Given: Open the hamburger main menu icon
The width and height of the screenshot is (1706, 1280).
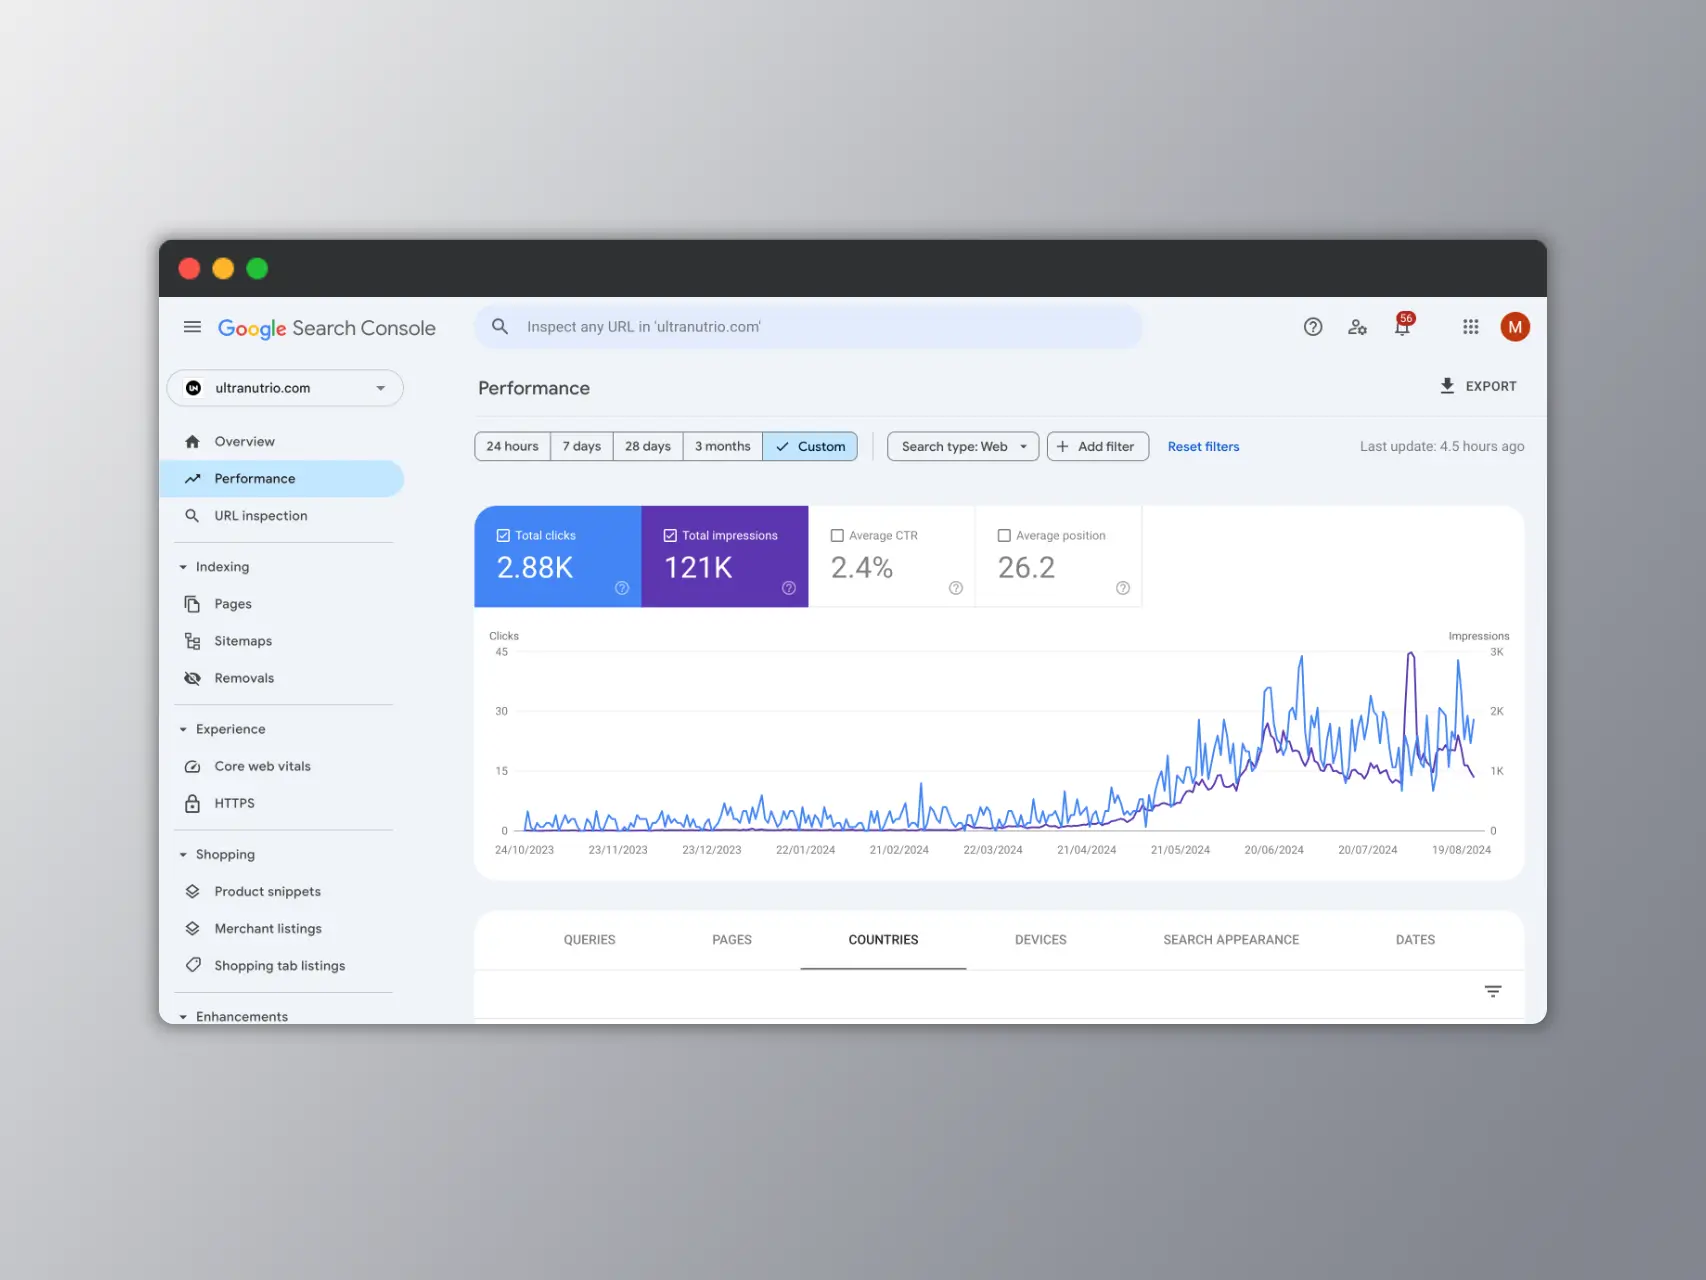Looking at the screenshot, I should (x=192, y=327).
